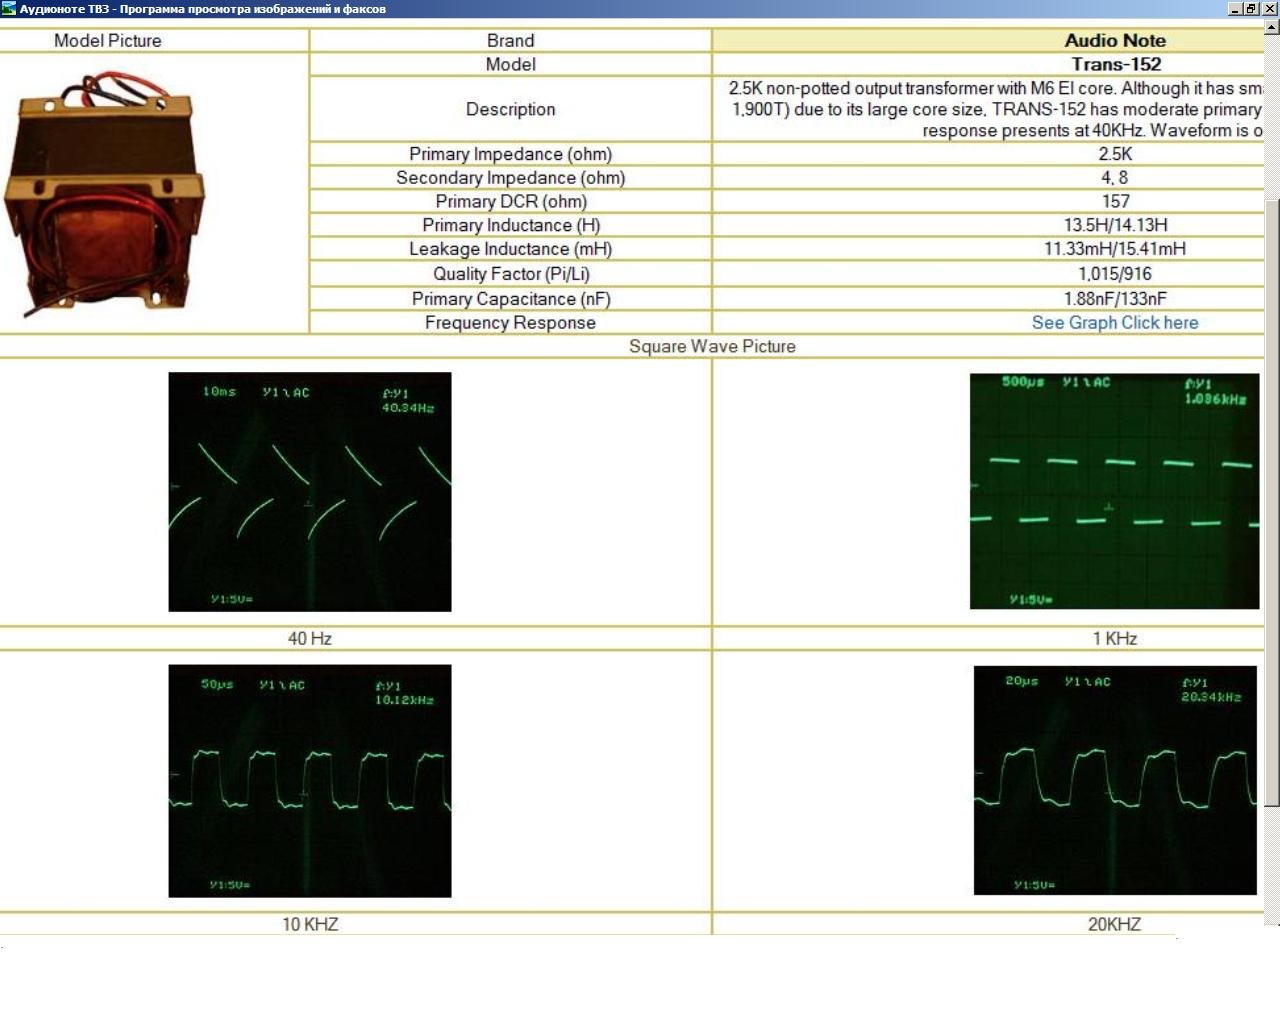This screenshot has width=1280, height=1024.
Task: Select the 40 Hz square wave oscilloscope image
Action: [x=310, y=492]
